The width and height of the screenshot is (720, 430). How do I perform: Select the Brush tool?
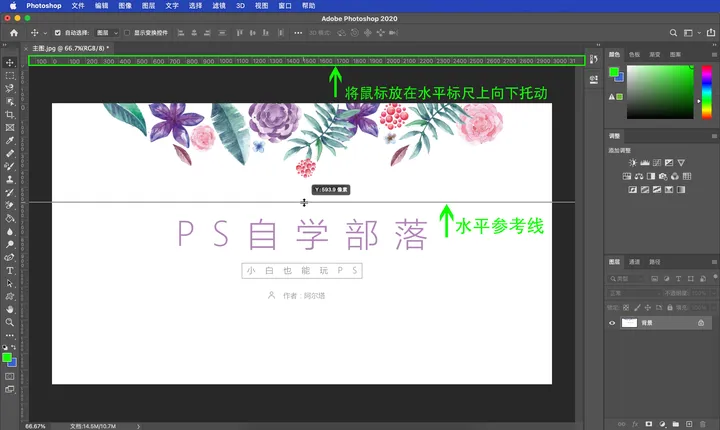[10, 166]
